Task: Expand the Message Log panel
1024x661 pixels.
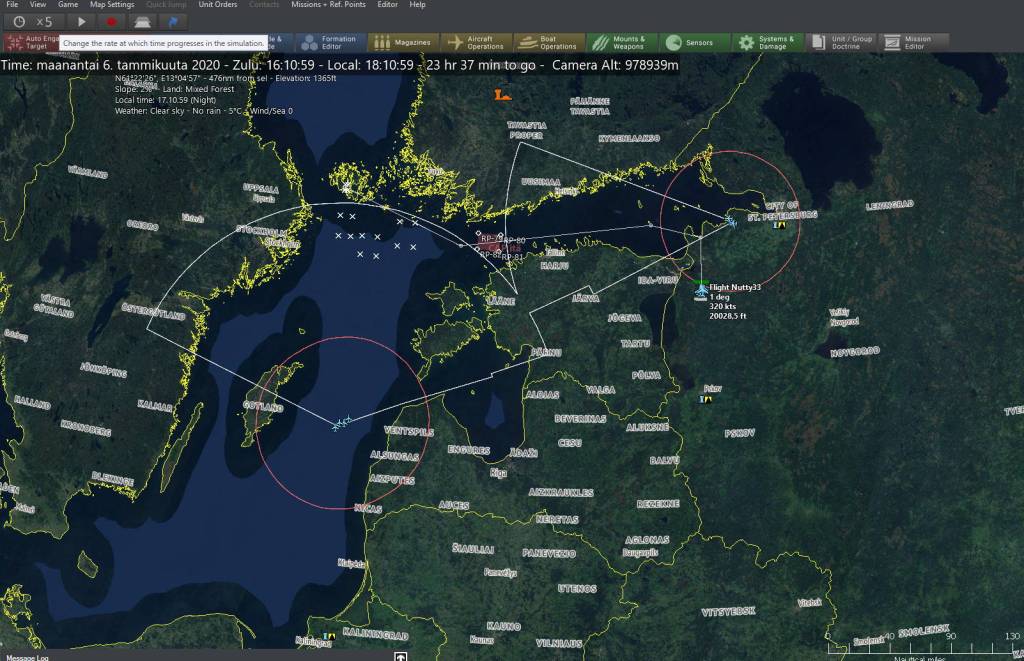Action: pyautogui.click(x=400, y=656)
